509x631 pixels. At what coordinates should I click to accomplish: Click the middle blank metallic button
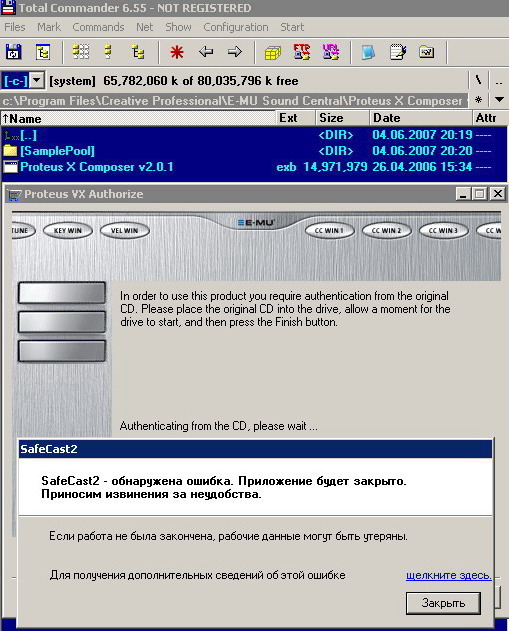point(62,322)
